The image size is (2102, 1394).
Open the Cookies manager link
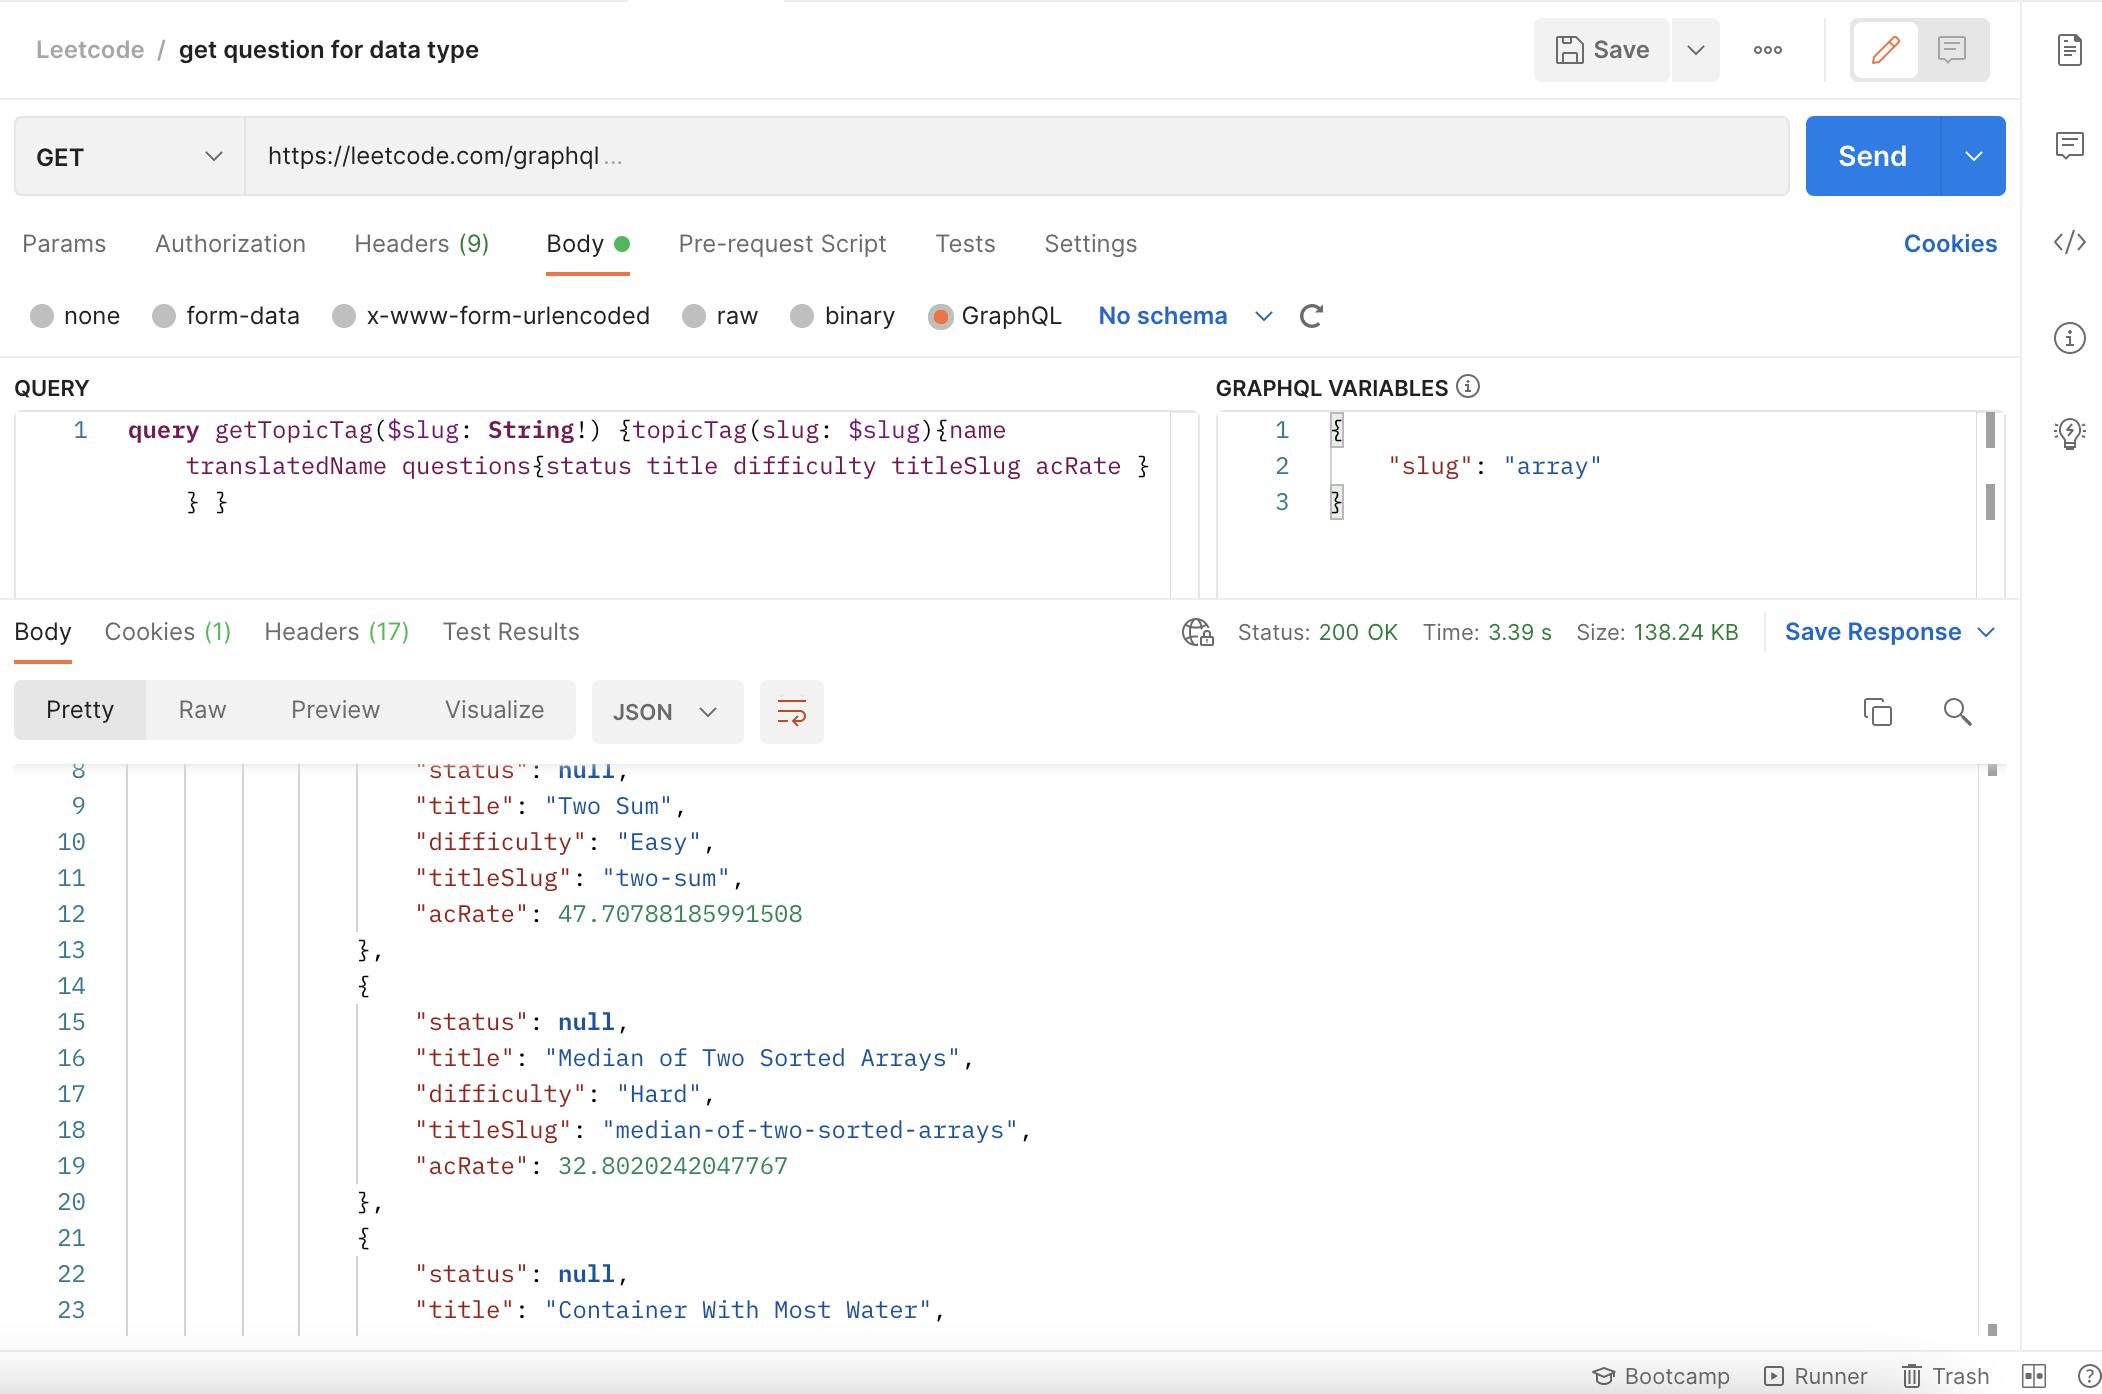(1949, 243)
